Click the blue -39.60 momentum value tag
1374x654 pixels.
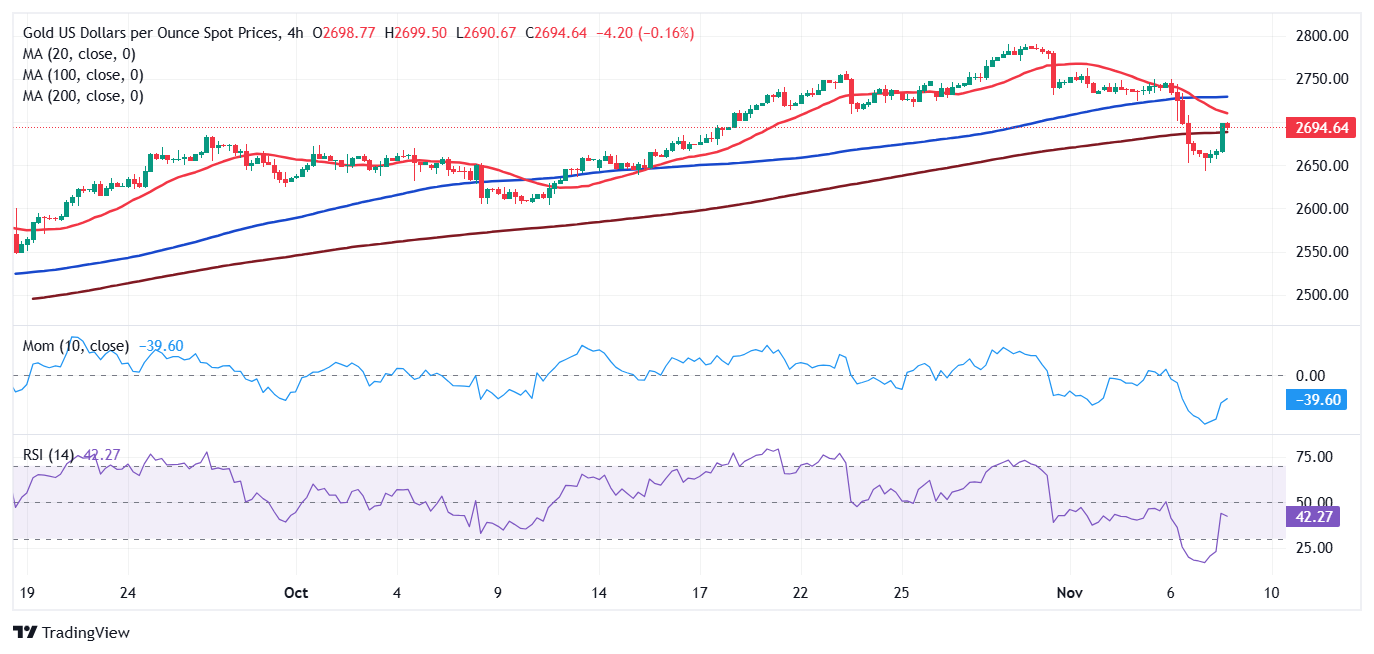click(x=1316, y=399)
